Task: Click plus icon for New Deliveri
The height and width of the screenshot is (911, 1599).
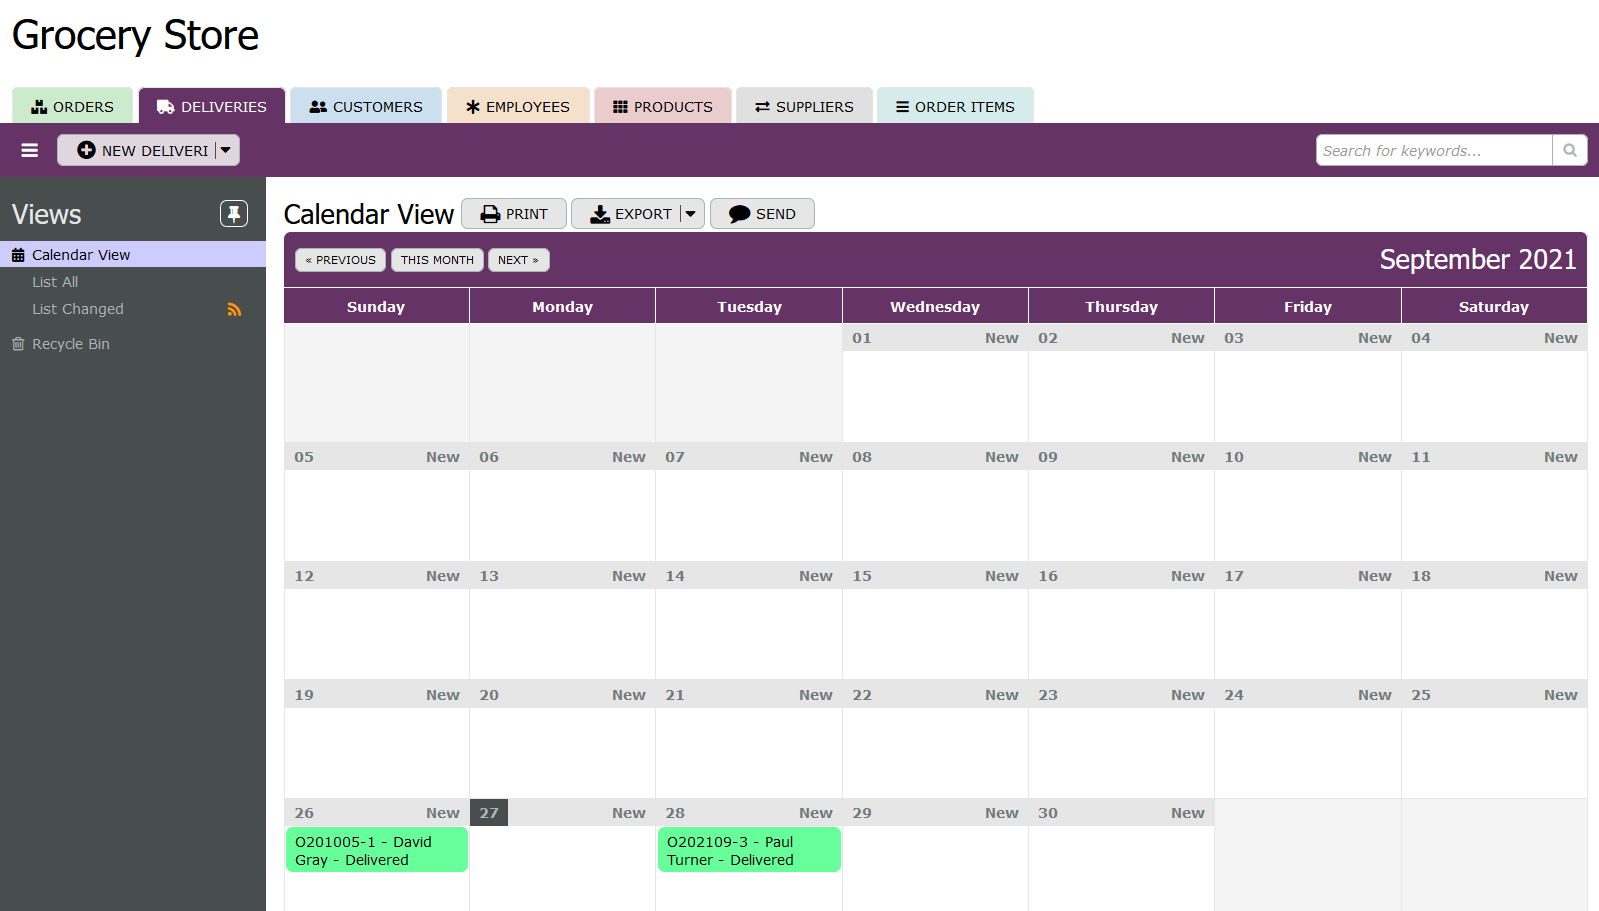Action: pos(87,150)
